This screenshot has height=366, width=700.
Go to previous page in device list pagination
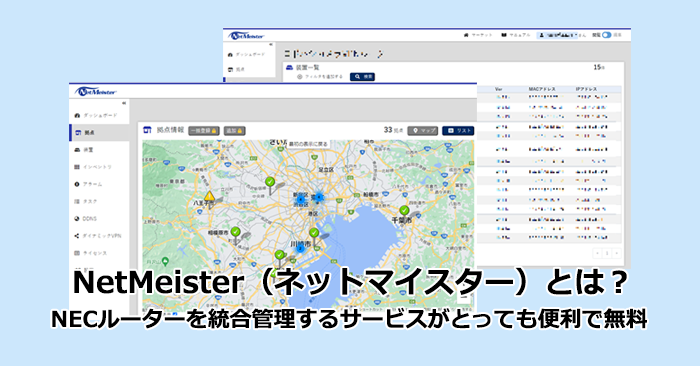pyautogui.click(x=598, y=253)
